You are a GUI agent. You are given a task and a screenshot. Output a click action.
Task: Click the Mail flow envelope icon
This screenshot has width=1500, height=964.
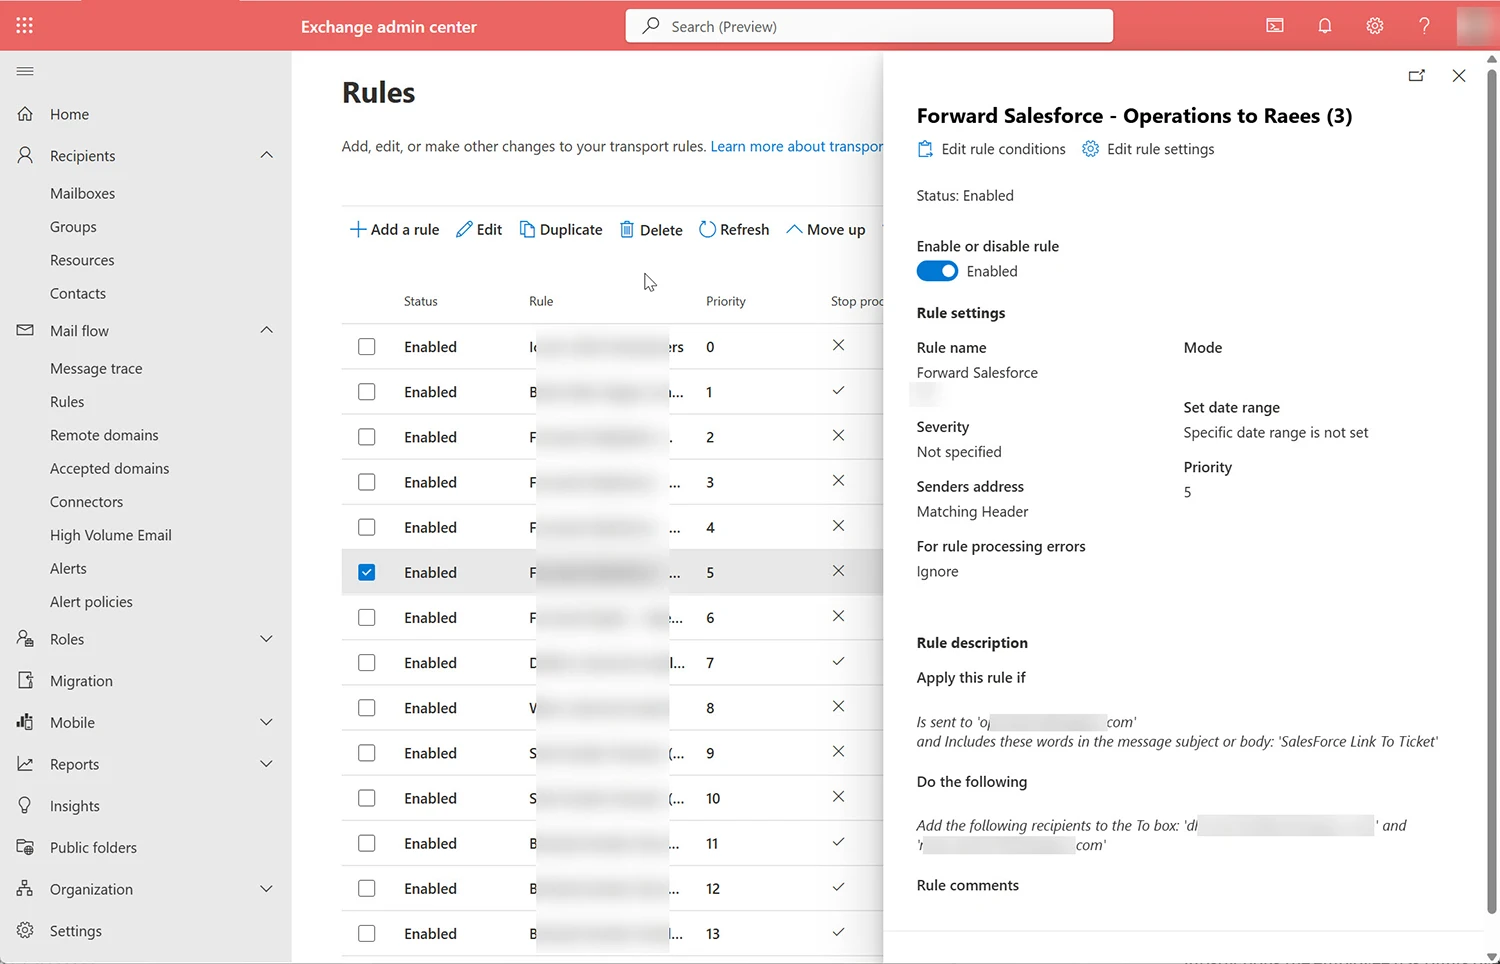25,330
